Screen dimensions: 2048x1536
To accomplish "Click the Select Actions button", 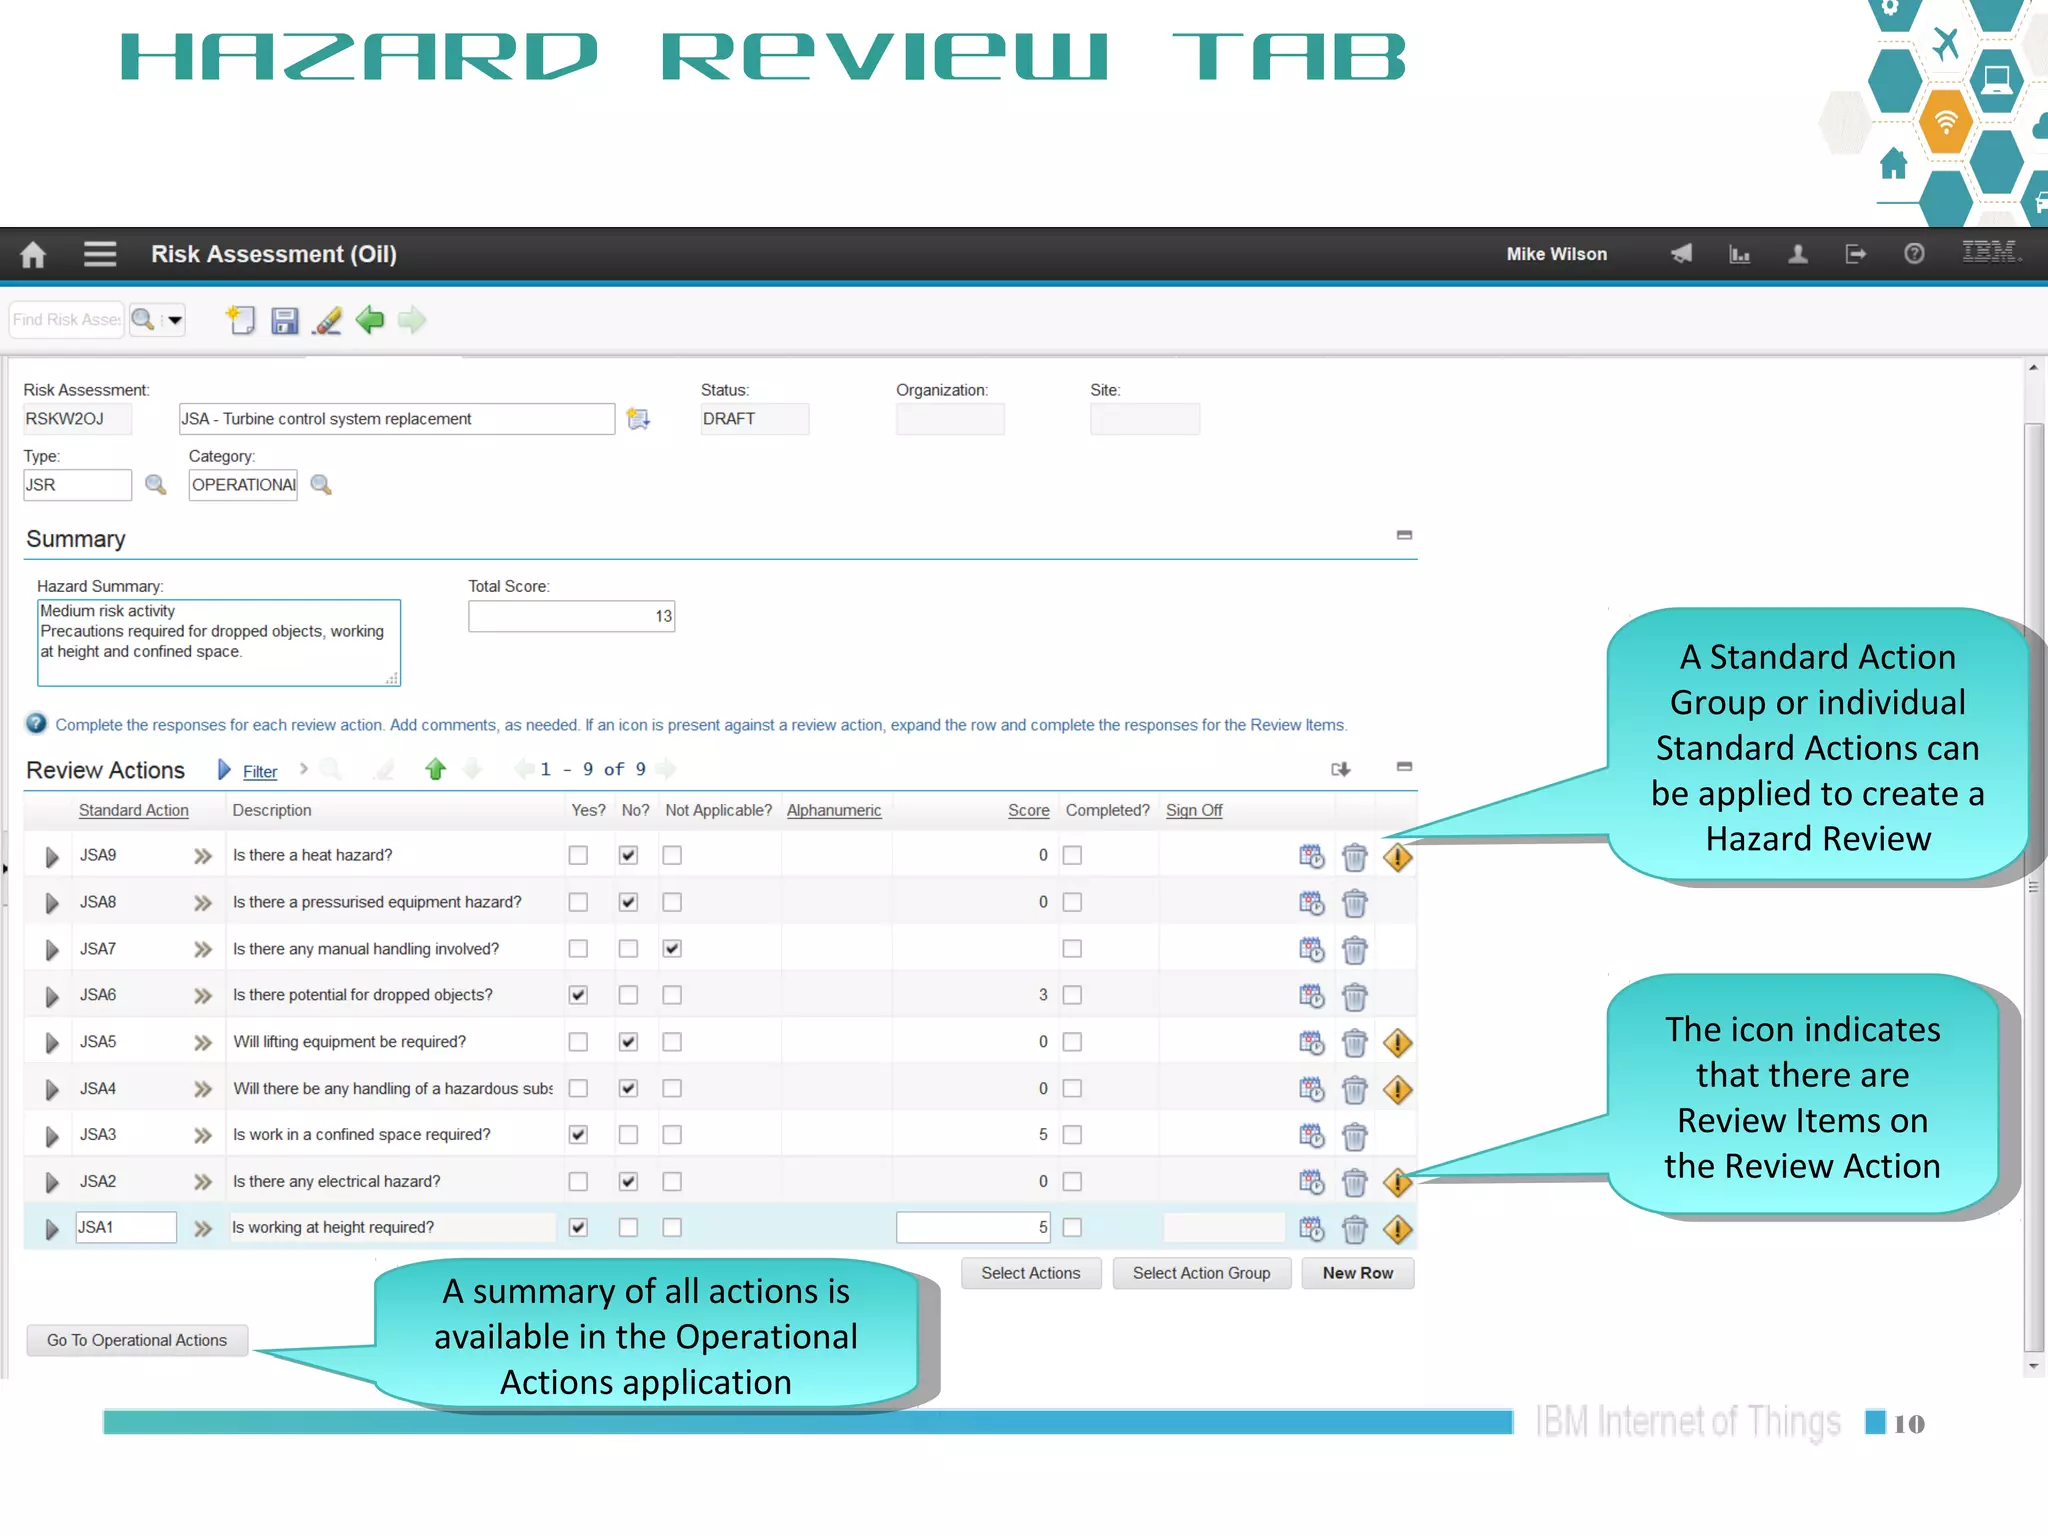I will tap(1030, 1273).
